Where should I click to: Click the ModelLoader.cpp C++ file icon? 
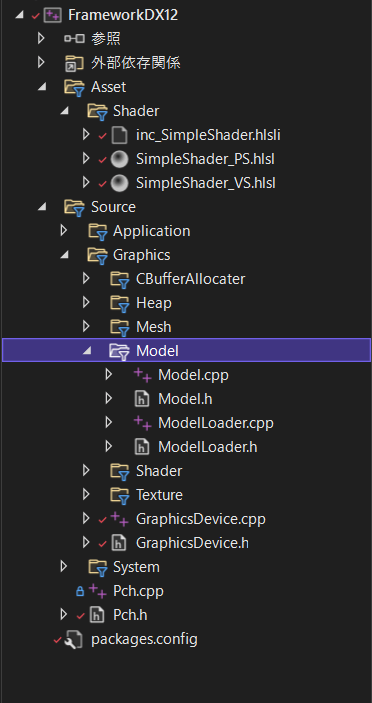[143, 423]
